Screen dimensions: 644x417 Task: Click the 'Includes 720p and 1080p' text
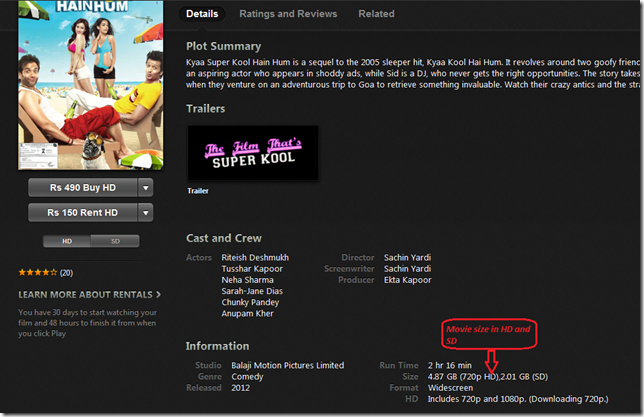tap(518, 399)
